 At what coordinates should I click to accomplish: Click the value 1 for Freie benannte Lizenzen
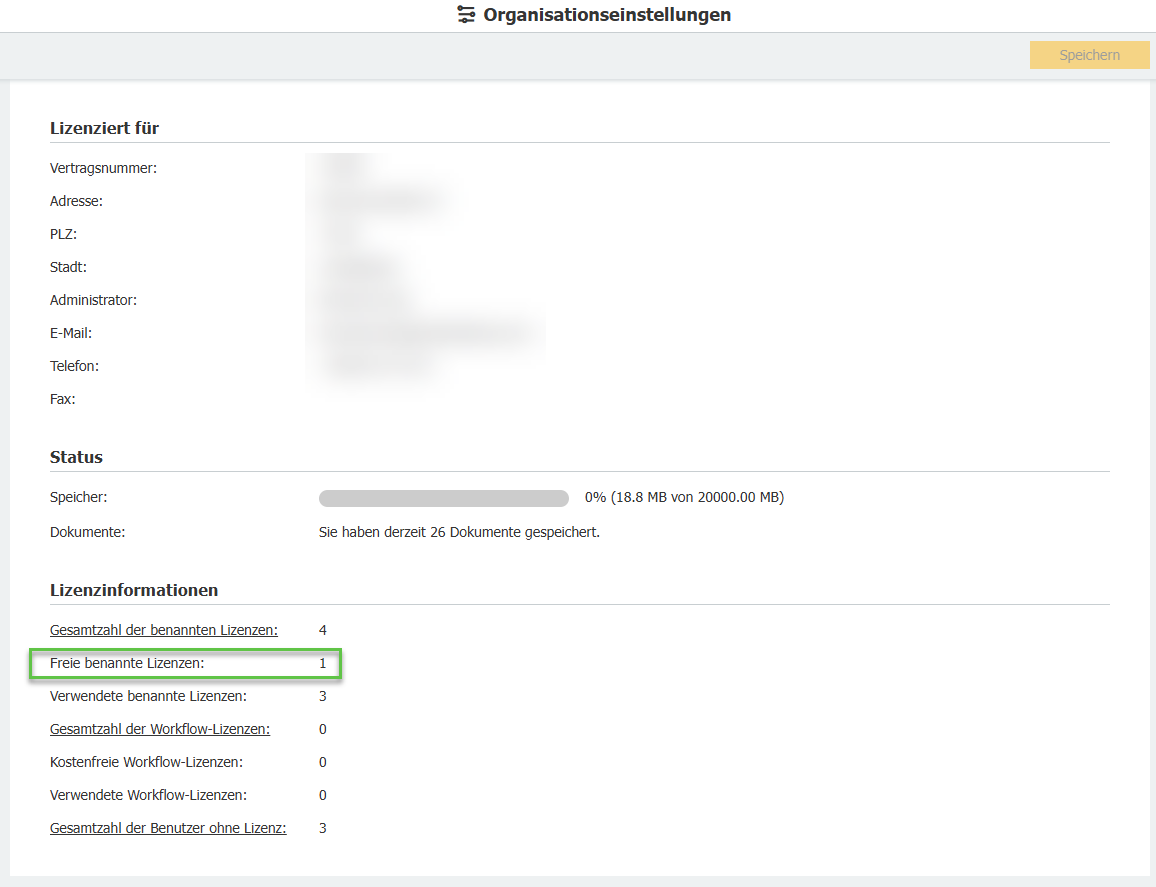pos(323,664)
